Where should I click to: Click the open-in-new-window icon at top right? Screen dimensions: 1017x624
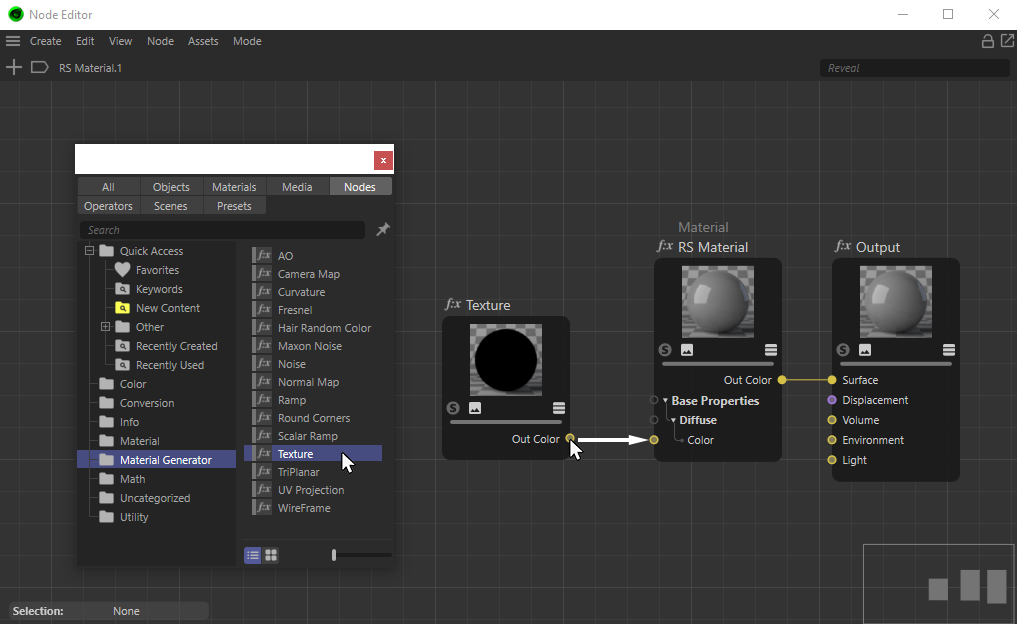tap(1006, 41)
